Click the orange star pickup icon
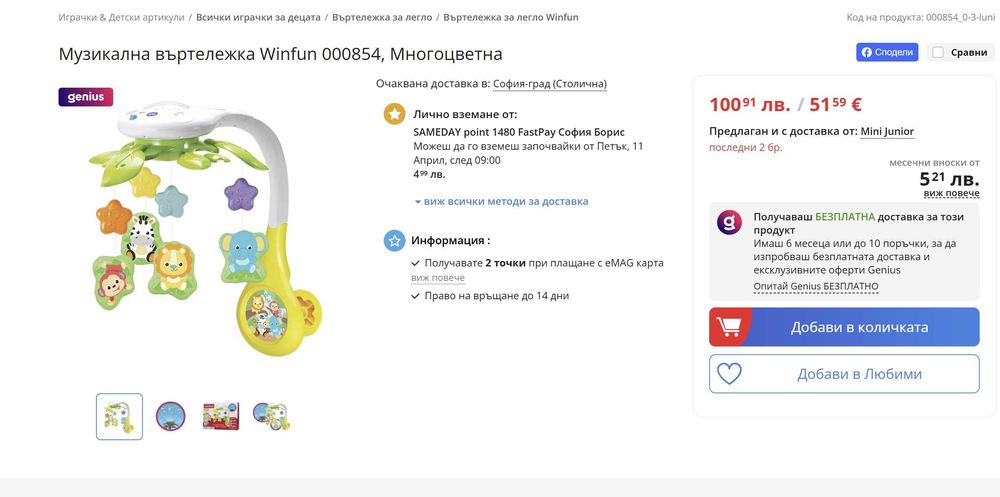 click(x=394, y=114)
